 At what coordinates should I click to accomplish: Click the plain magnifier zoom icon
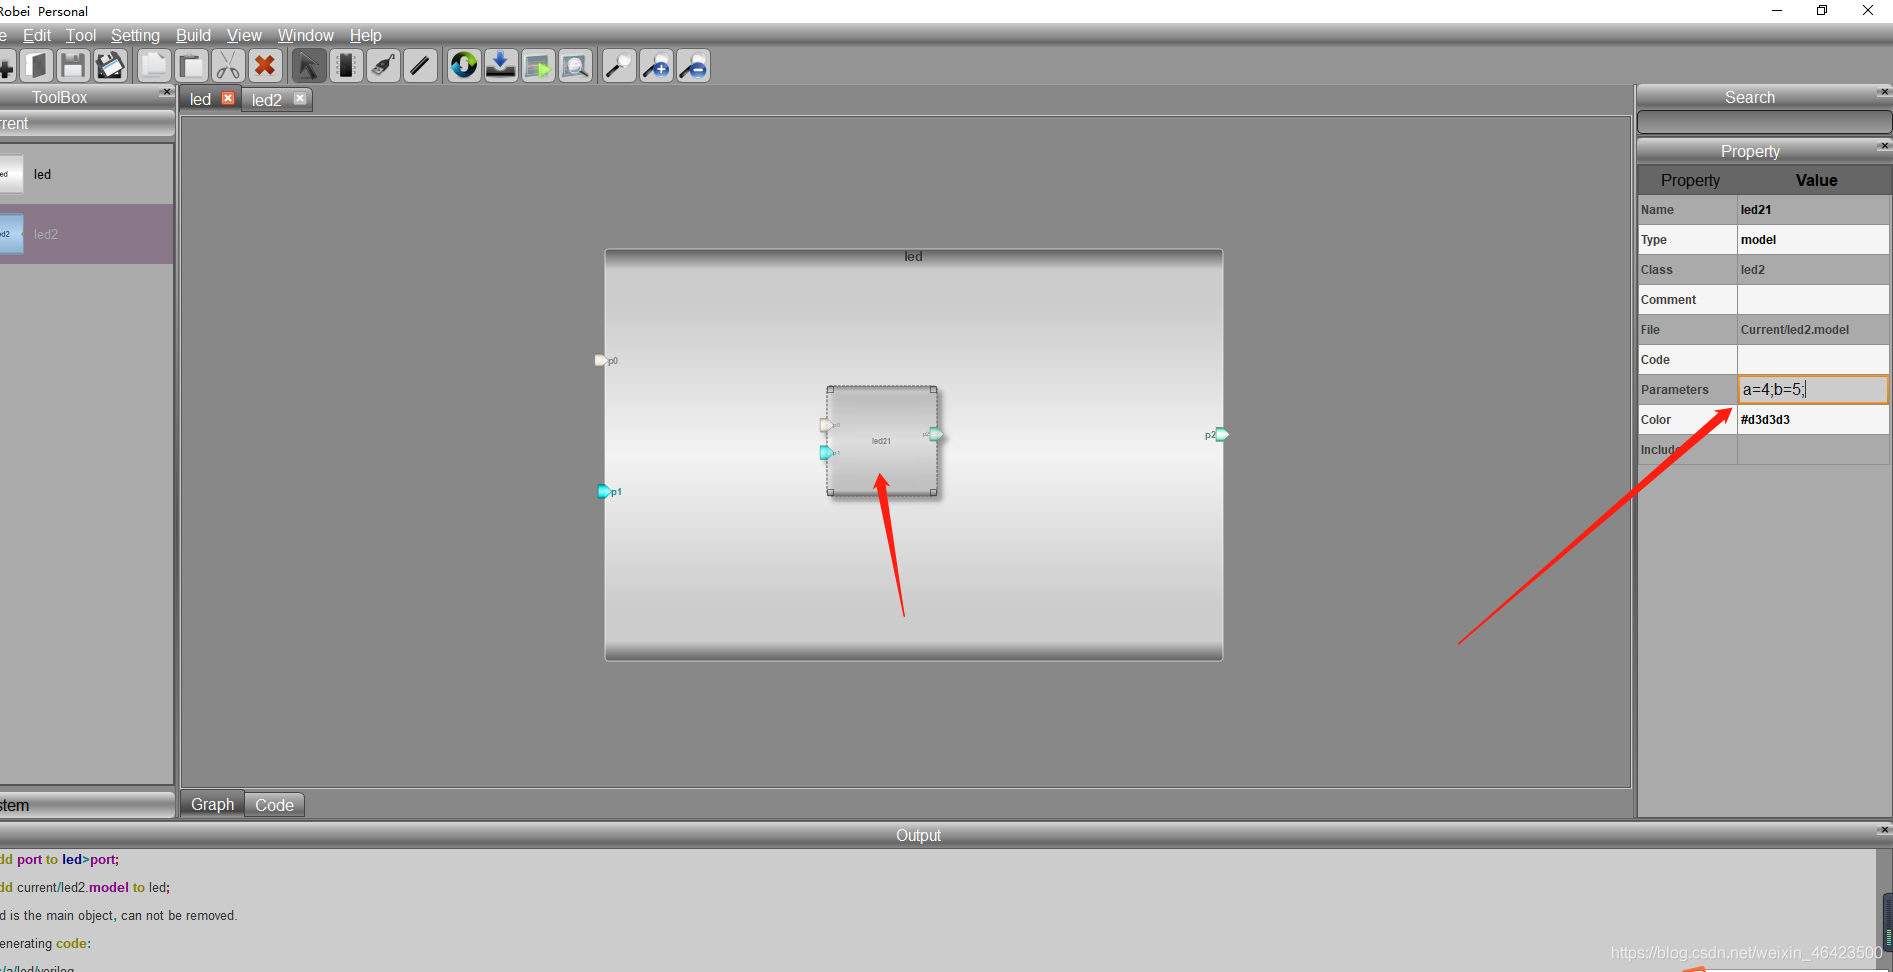[619, 66]
